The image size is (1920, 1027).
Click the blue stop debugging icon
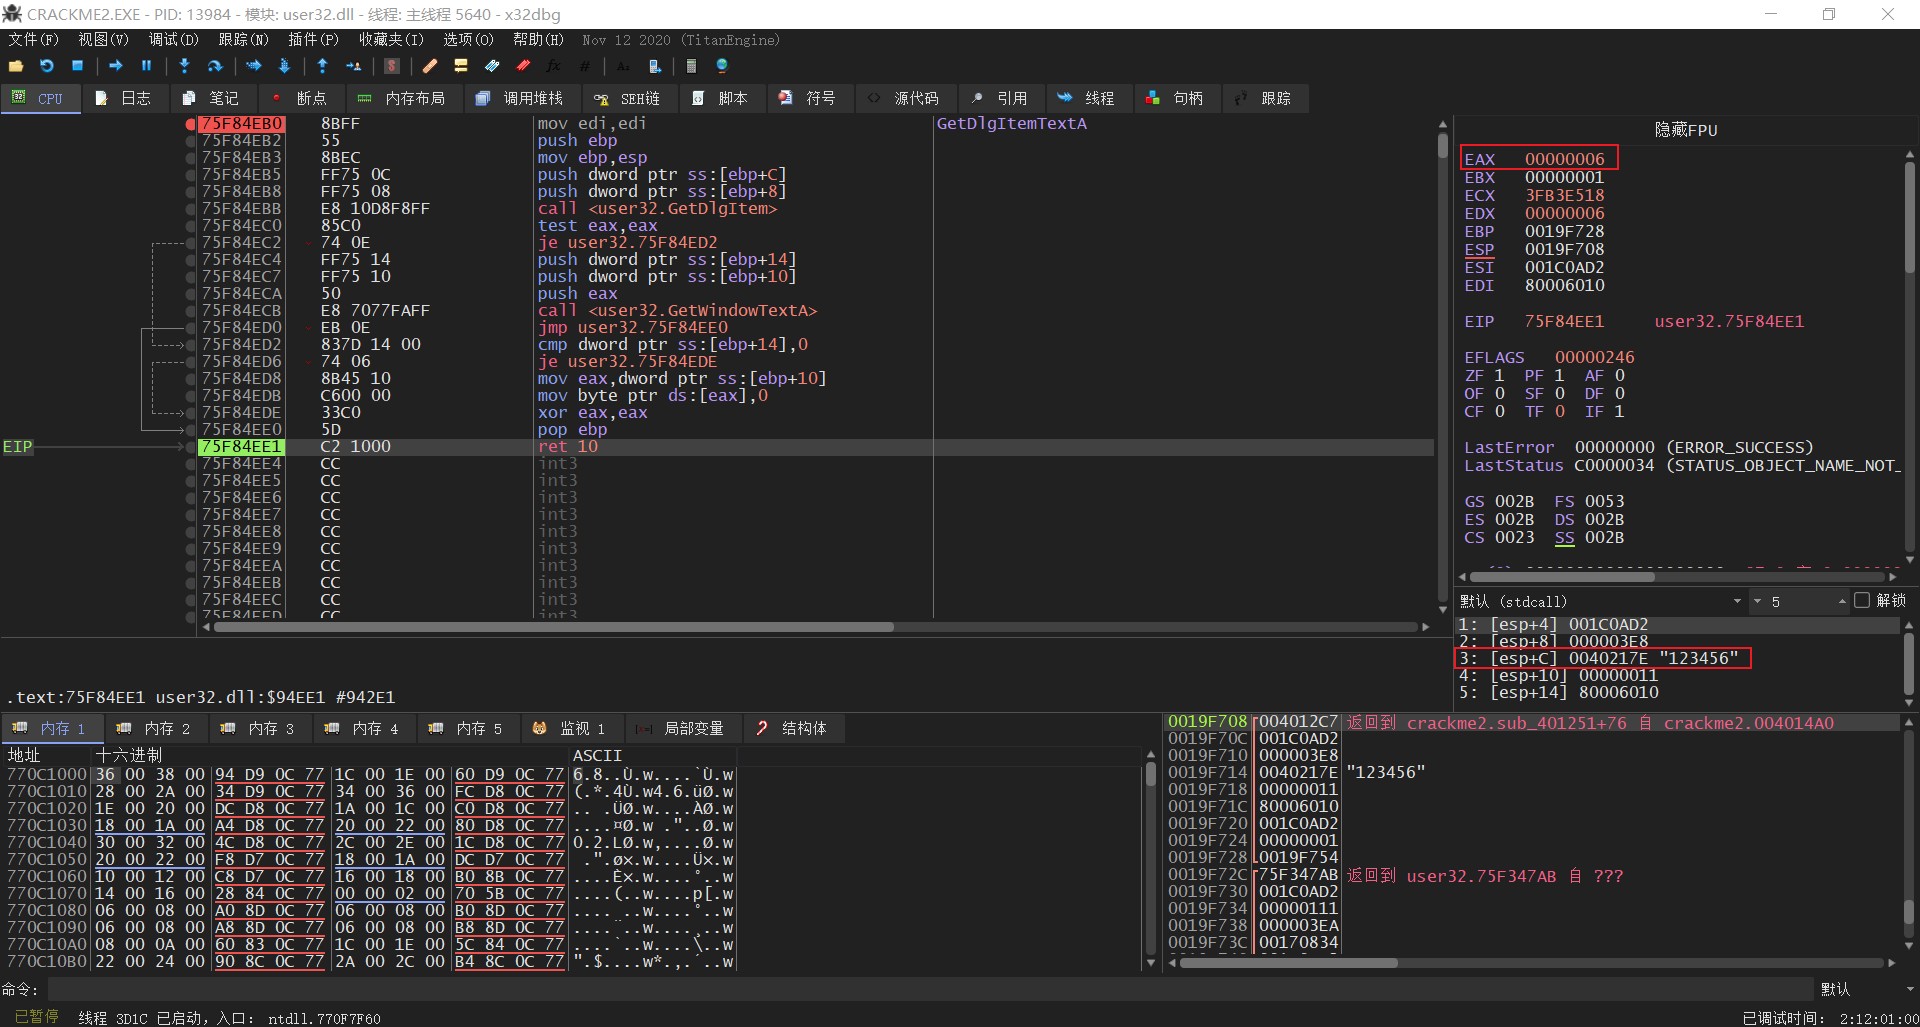[78, 66]
